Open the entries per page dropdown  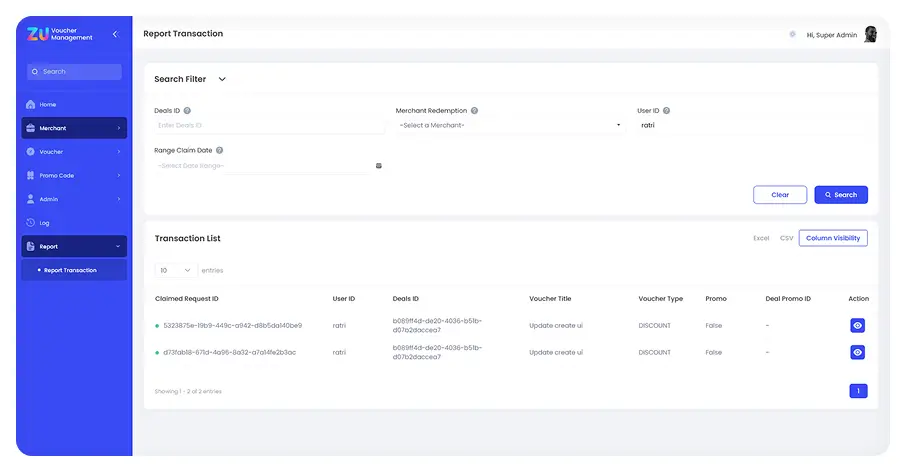[x=175, y=270]
